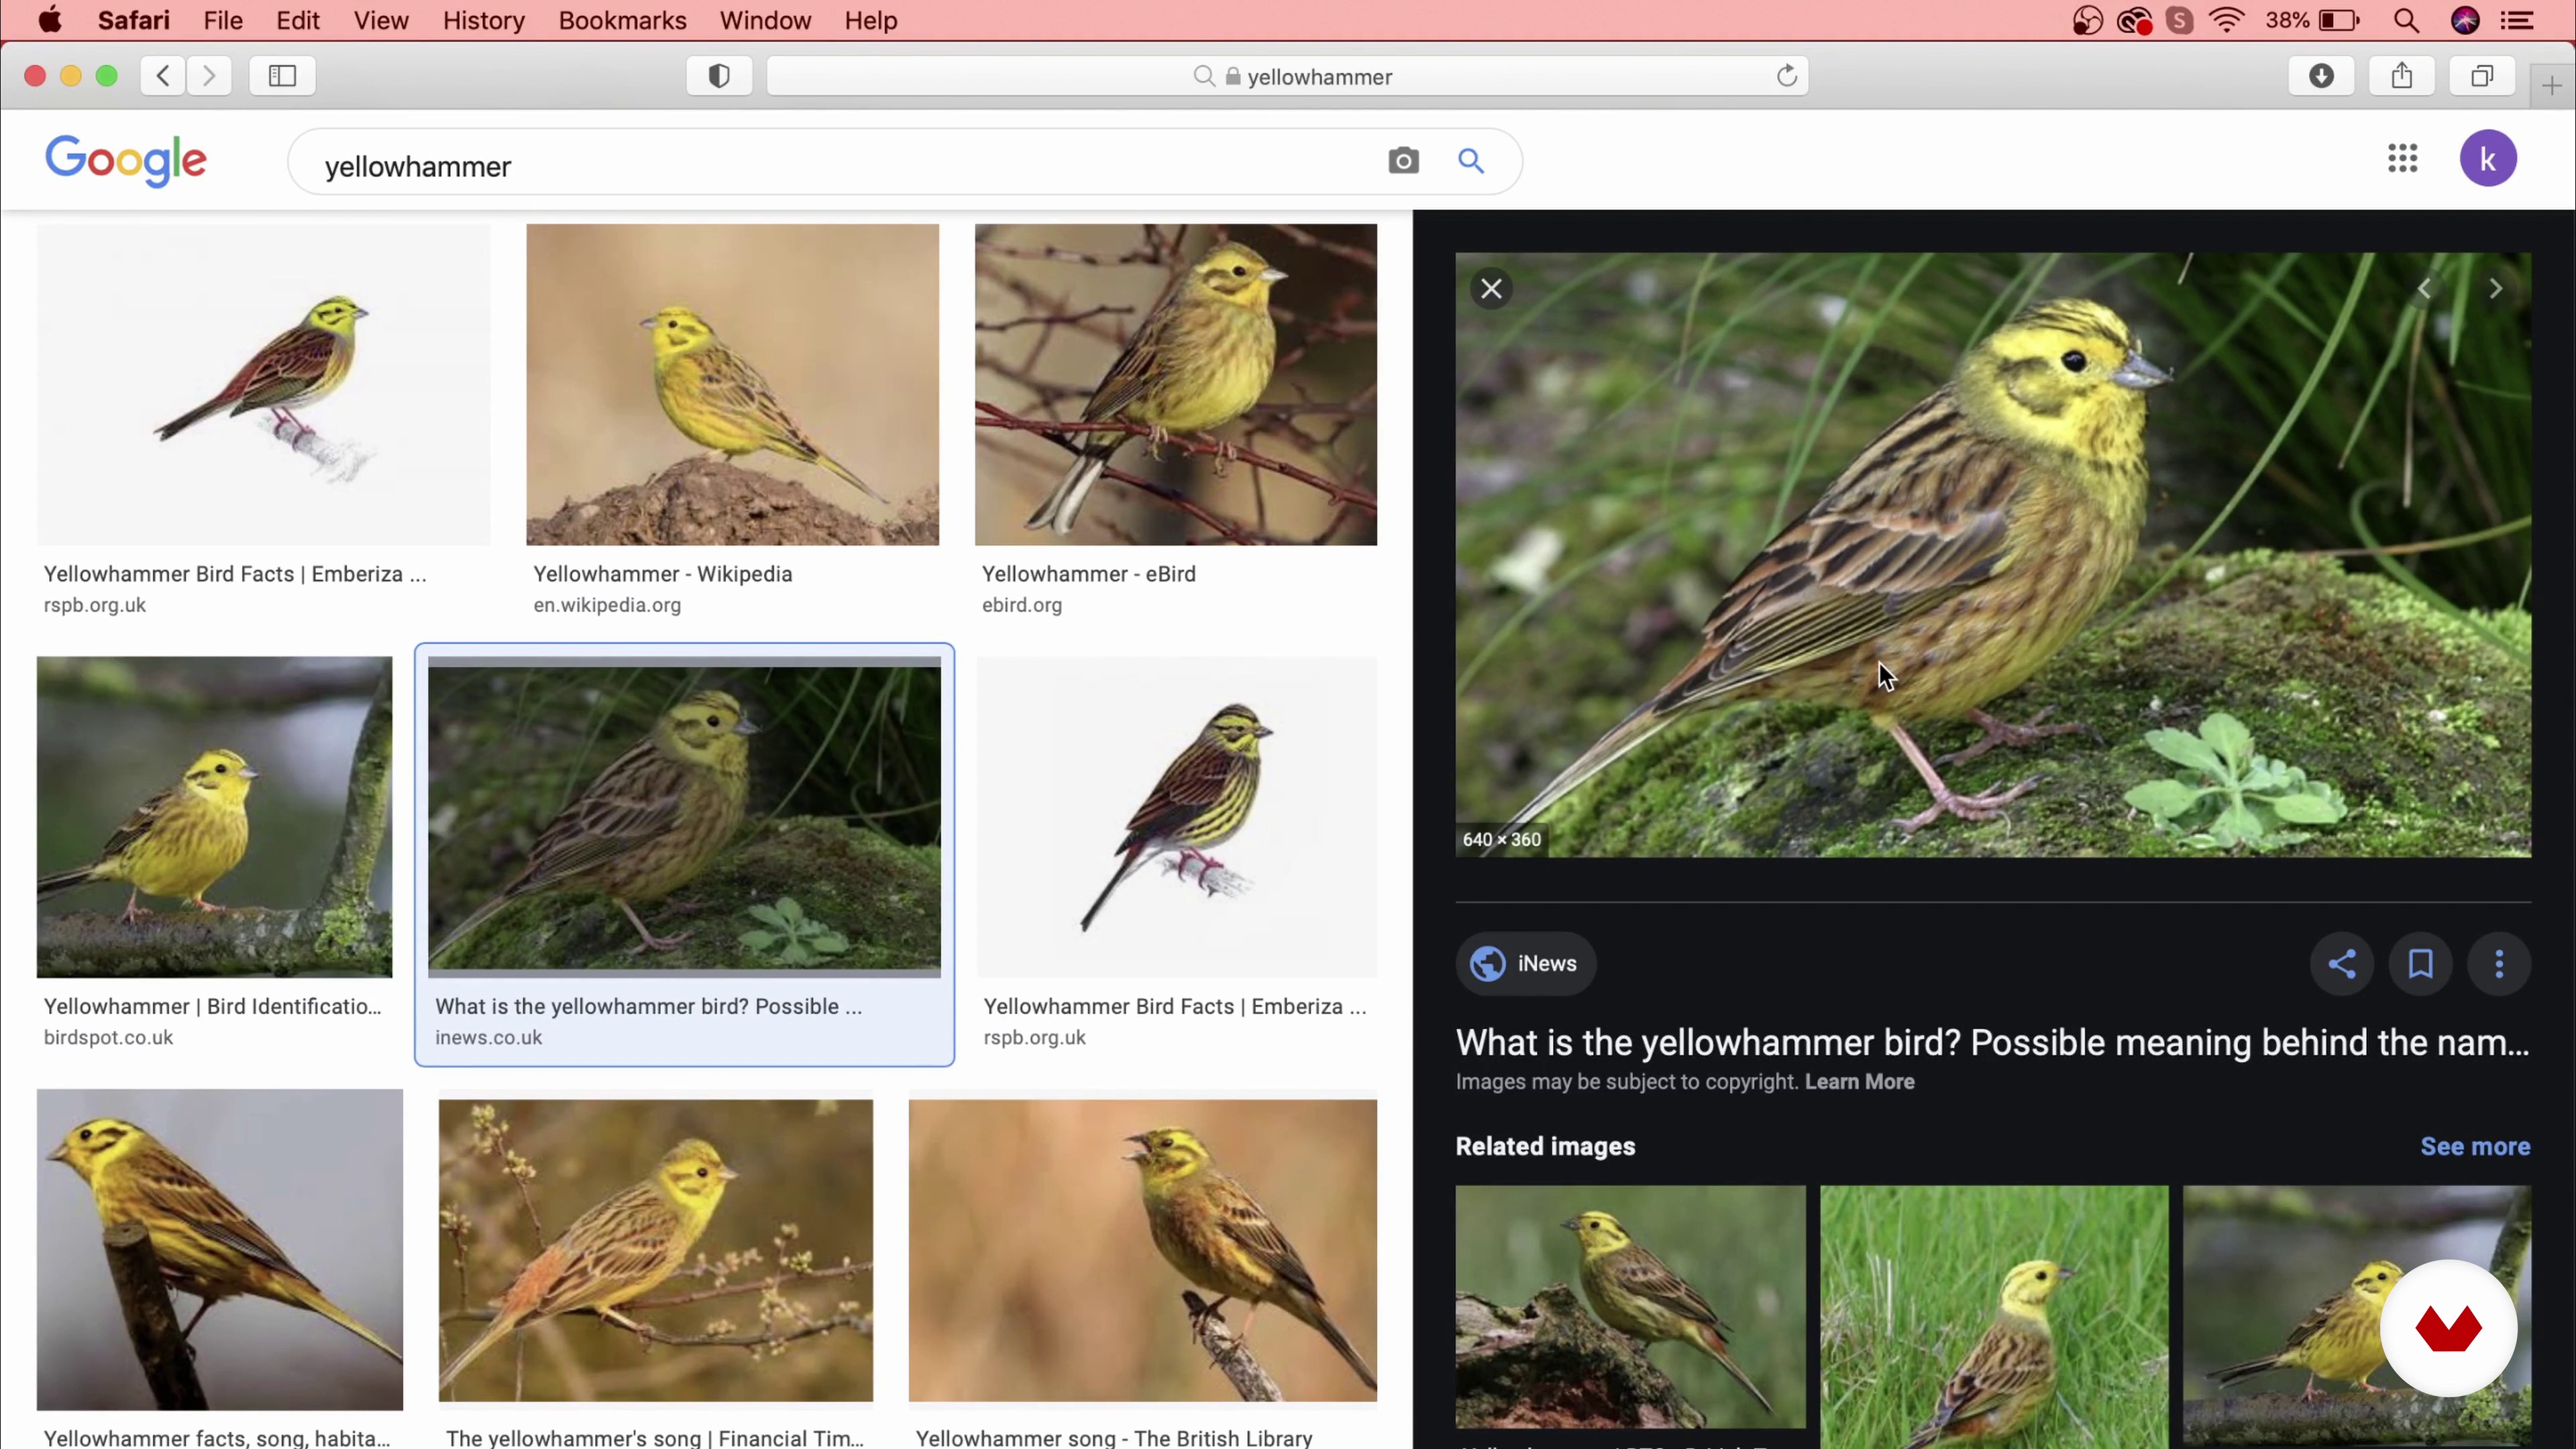Open the Learn More copyright link
The image size is (2576, 1449).
pos(1859,1081)
